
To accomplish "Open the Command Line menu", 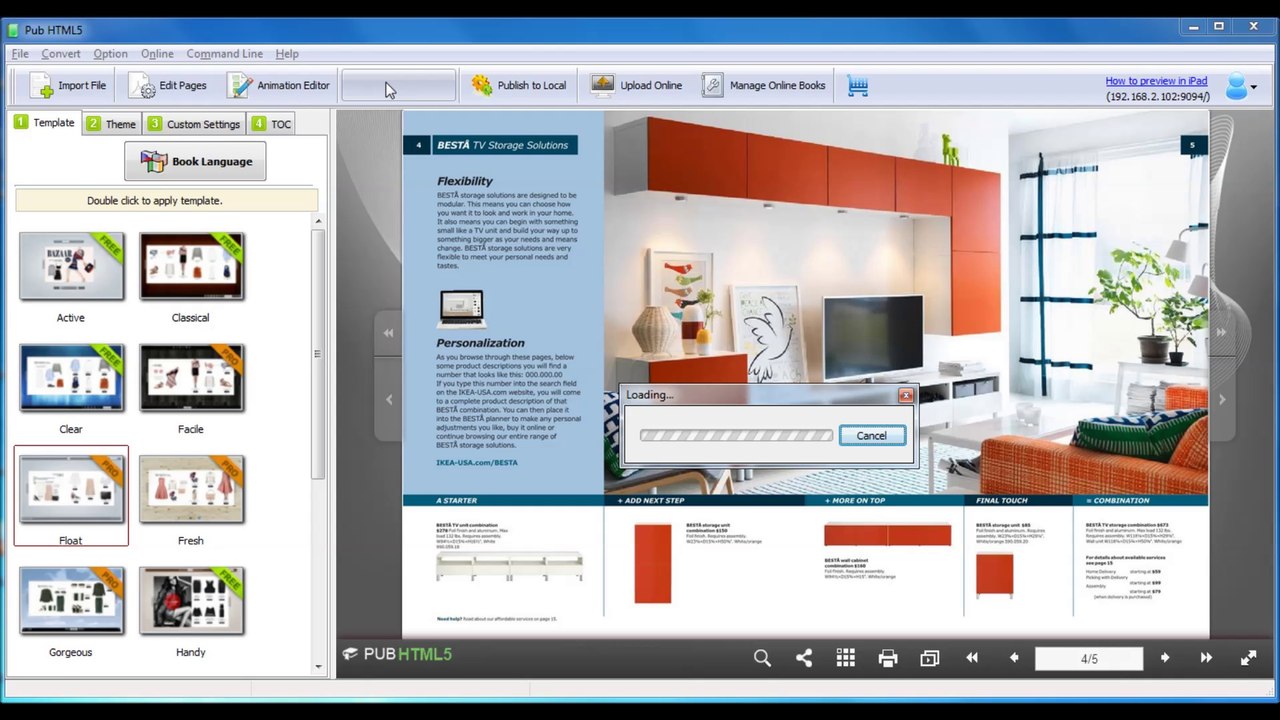I will pos(225,54).
